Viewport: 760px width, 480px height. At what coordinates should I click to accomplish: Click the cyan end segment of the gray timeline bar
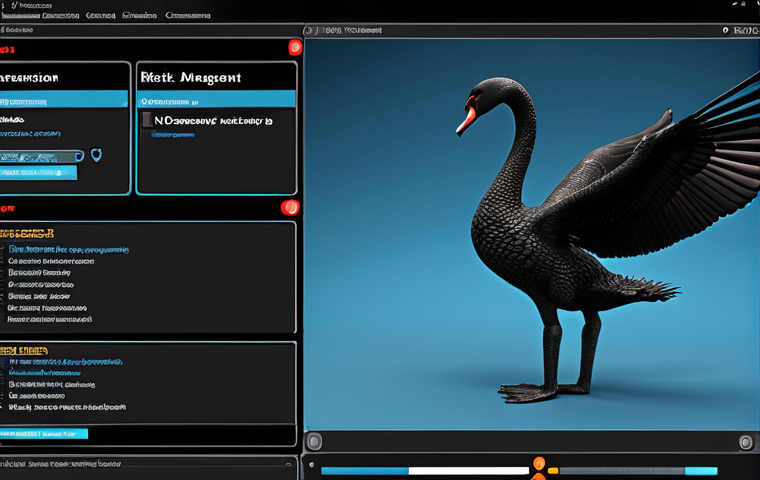701,471
